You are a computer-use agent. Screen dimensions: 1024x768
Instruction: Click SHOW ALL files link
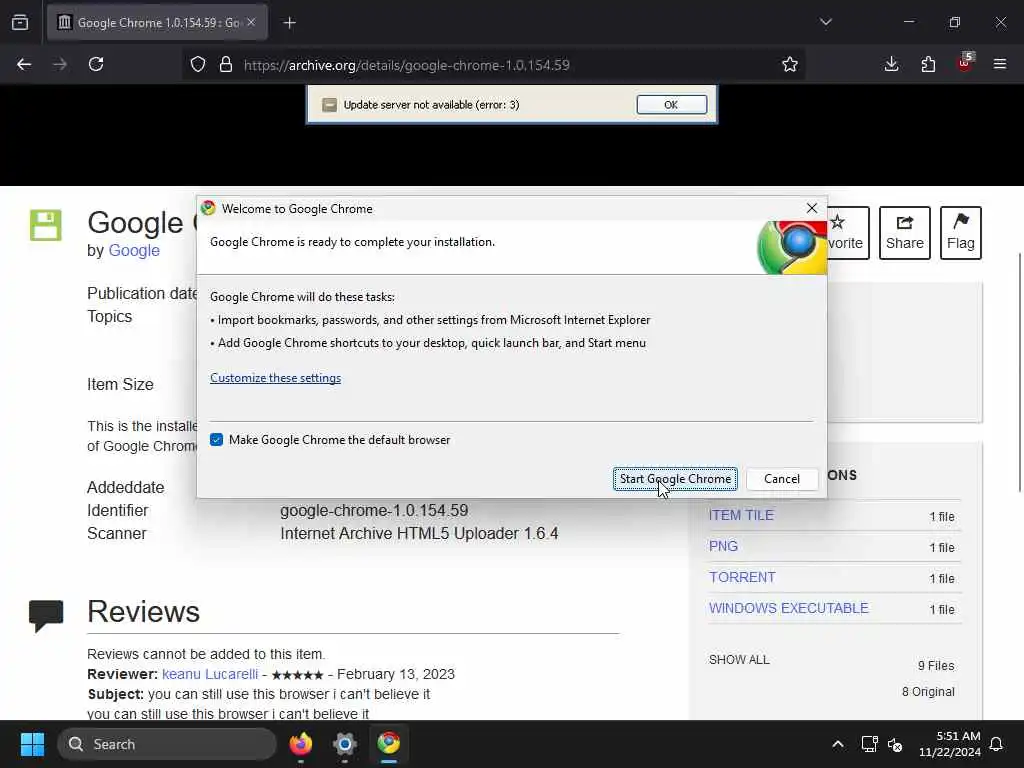click(739, 660)
